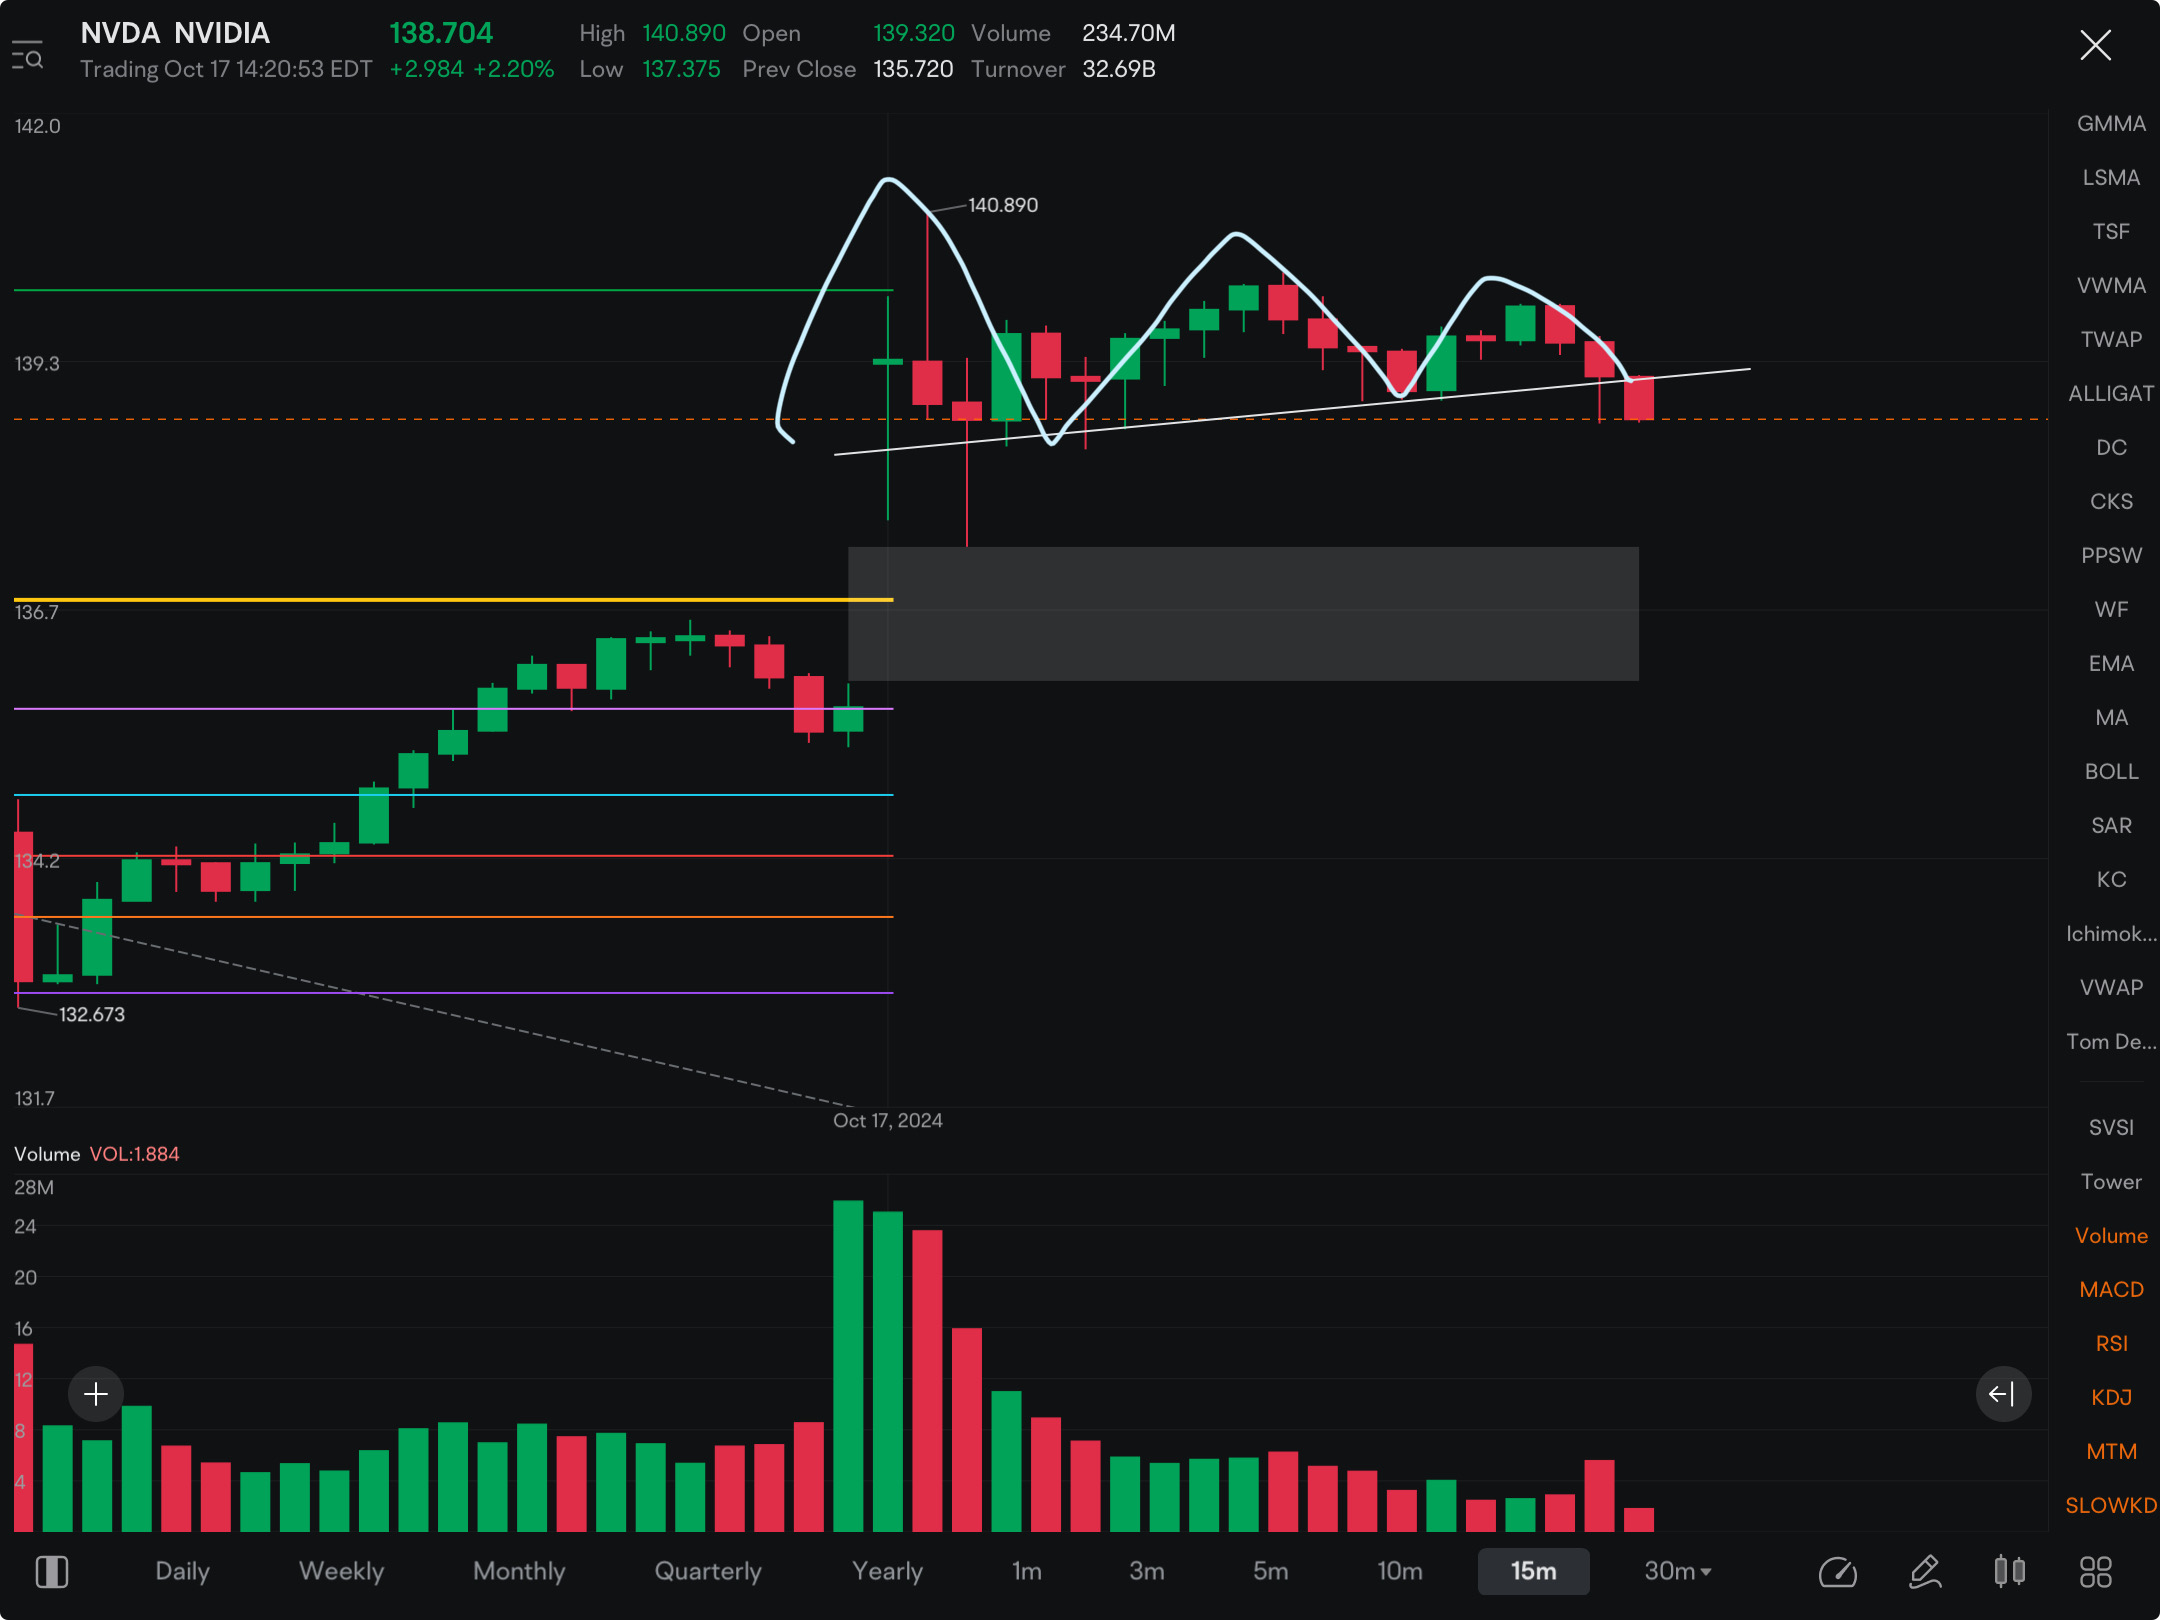Enable the MA indicator

(x=2111, y=718)
